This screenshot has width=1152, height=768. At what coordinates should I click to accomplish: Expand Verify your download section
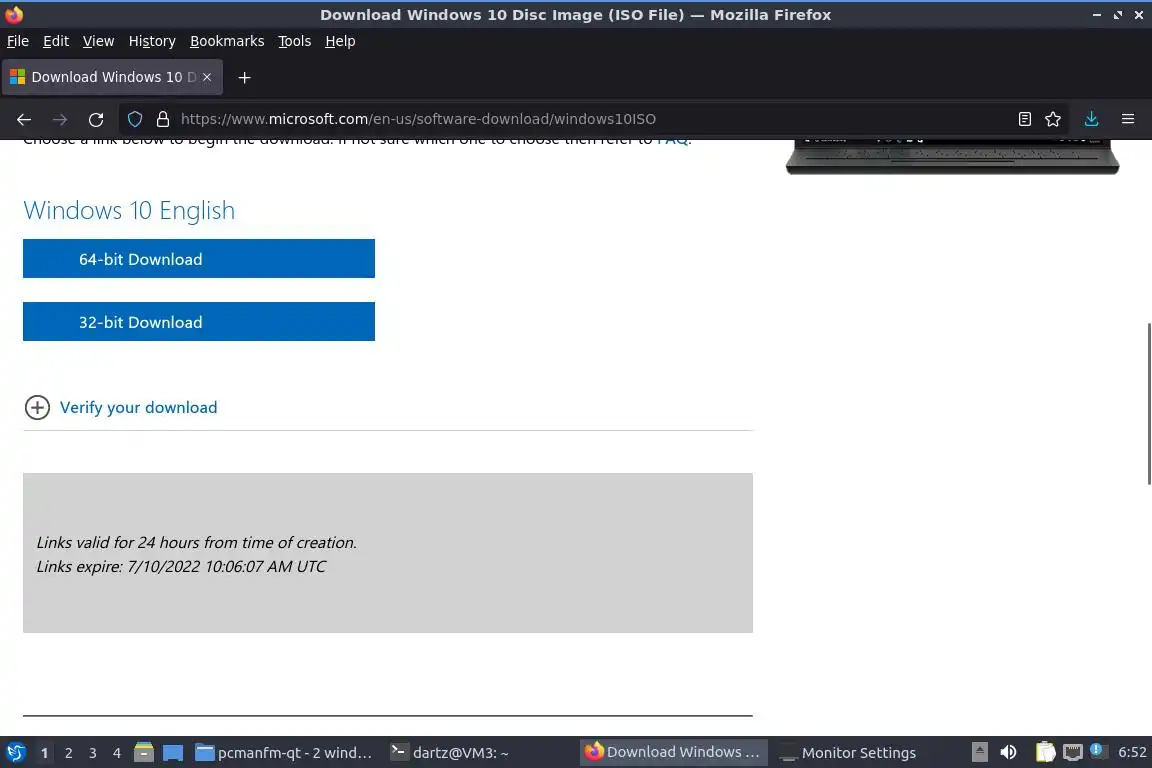(37, 407)
